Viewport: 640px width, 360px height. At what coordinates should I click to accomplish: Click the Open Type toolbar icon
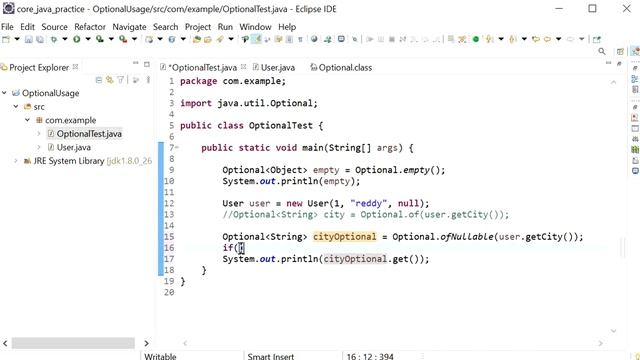[197, 39]
